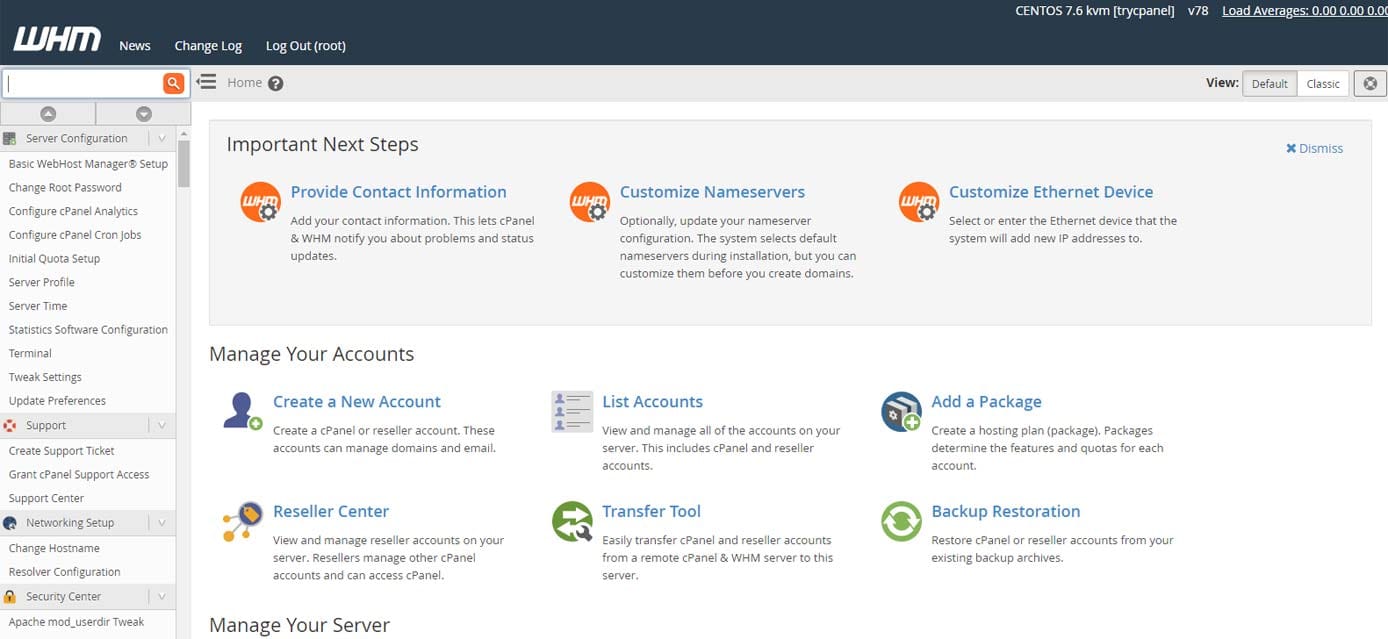
Task: Collapse the Server Configuration section chevron
Action: pos(162,139)
